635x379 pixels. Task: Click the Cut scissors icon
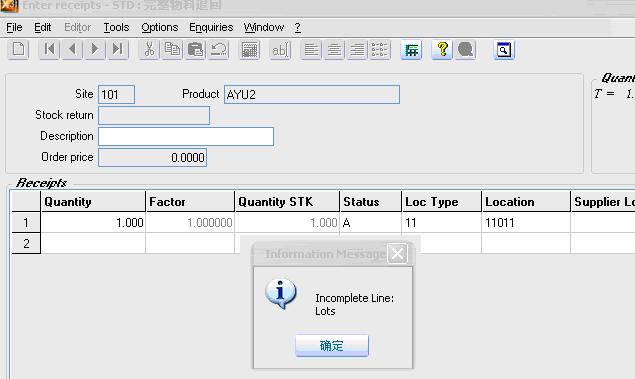(x=149, y=50)
